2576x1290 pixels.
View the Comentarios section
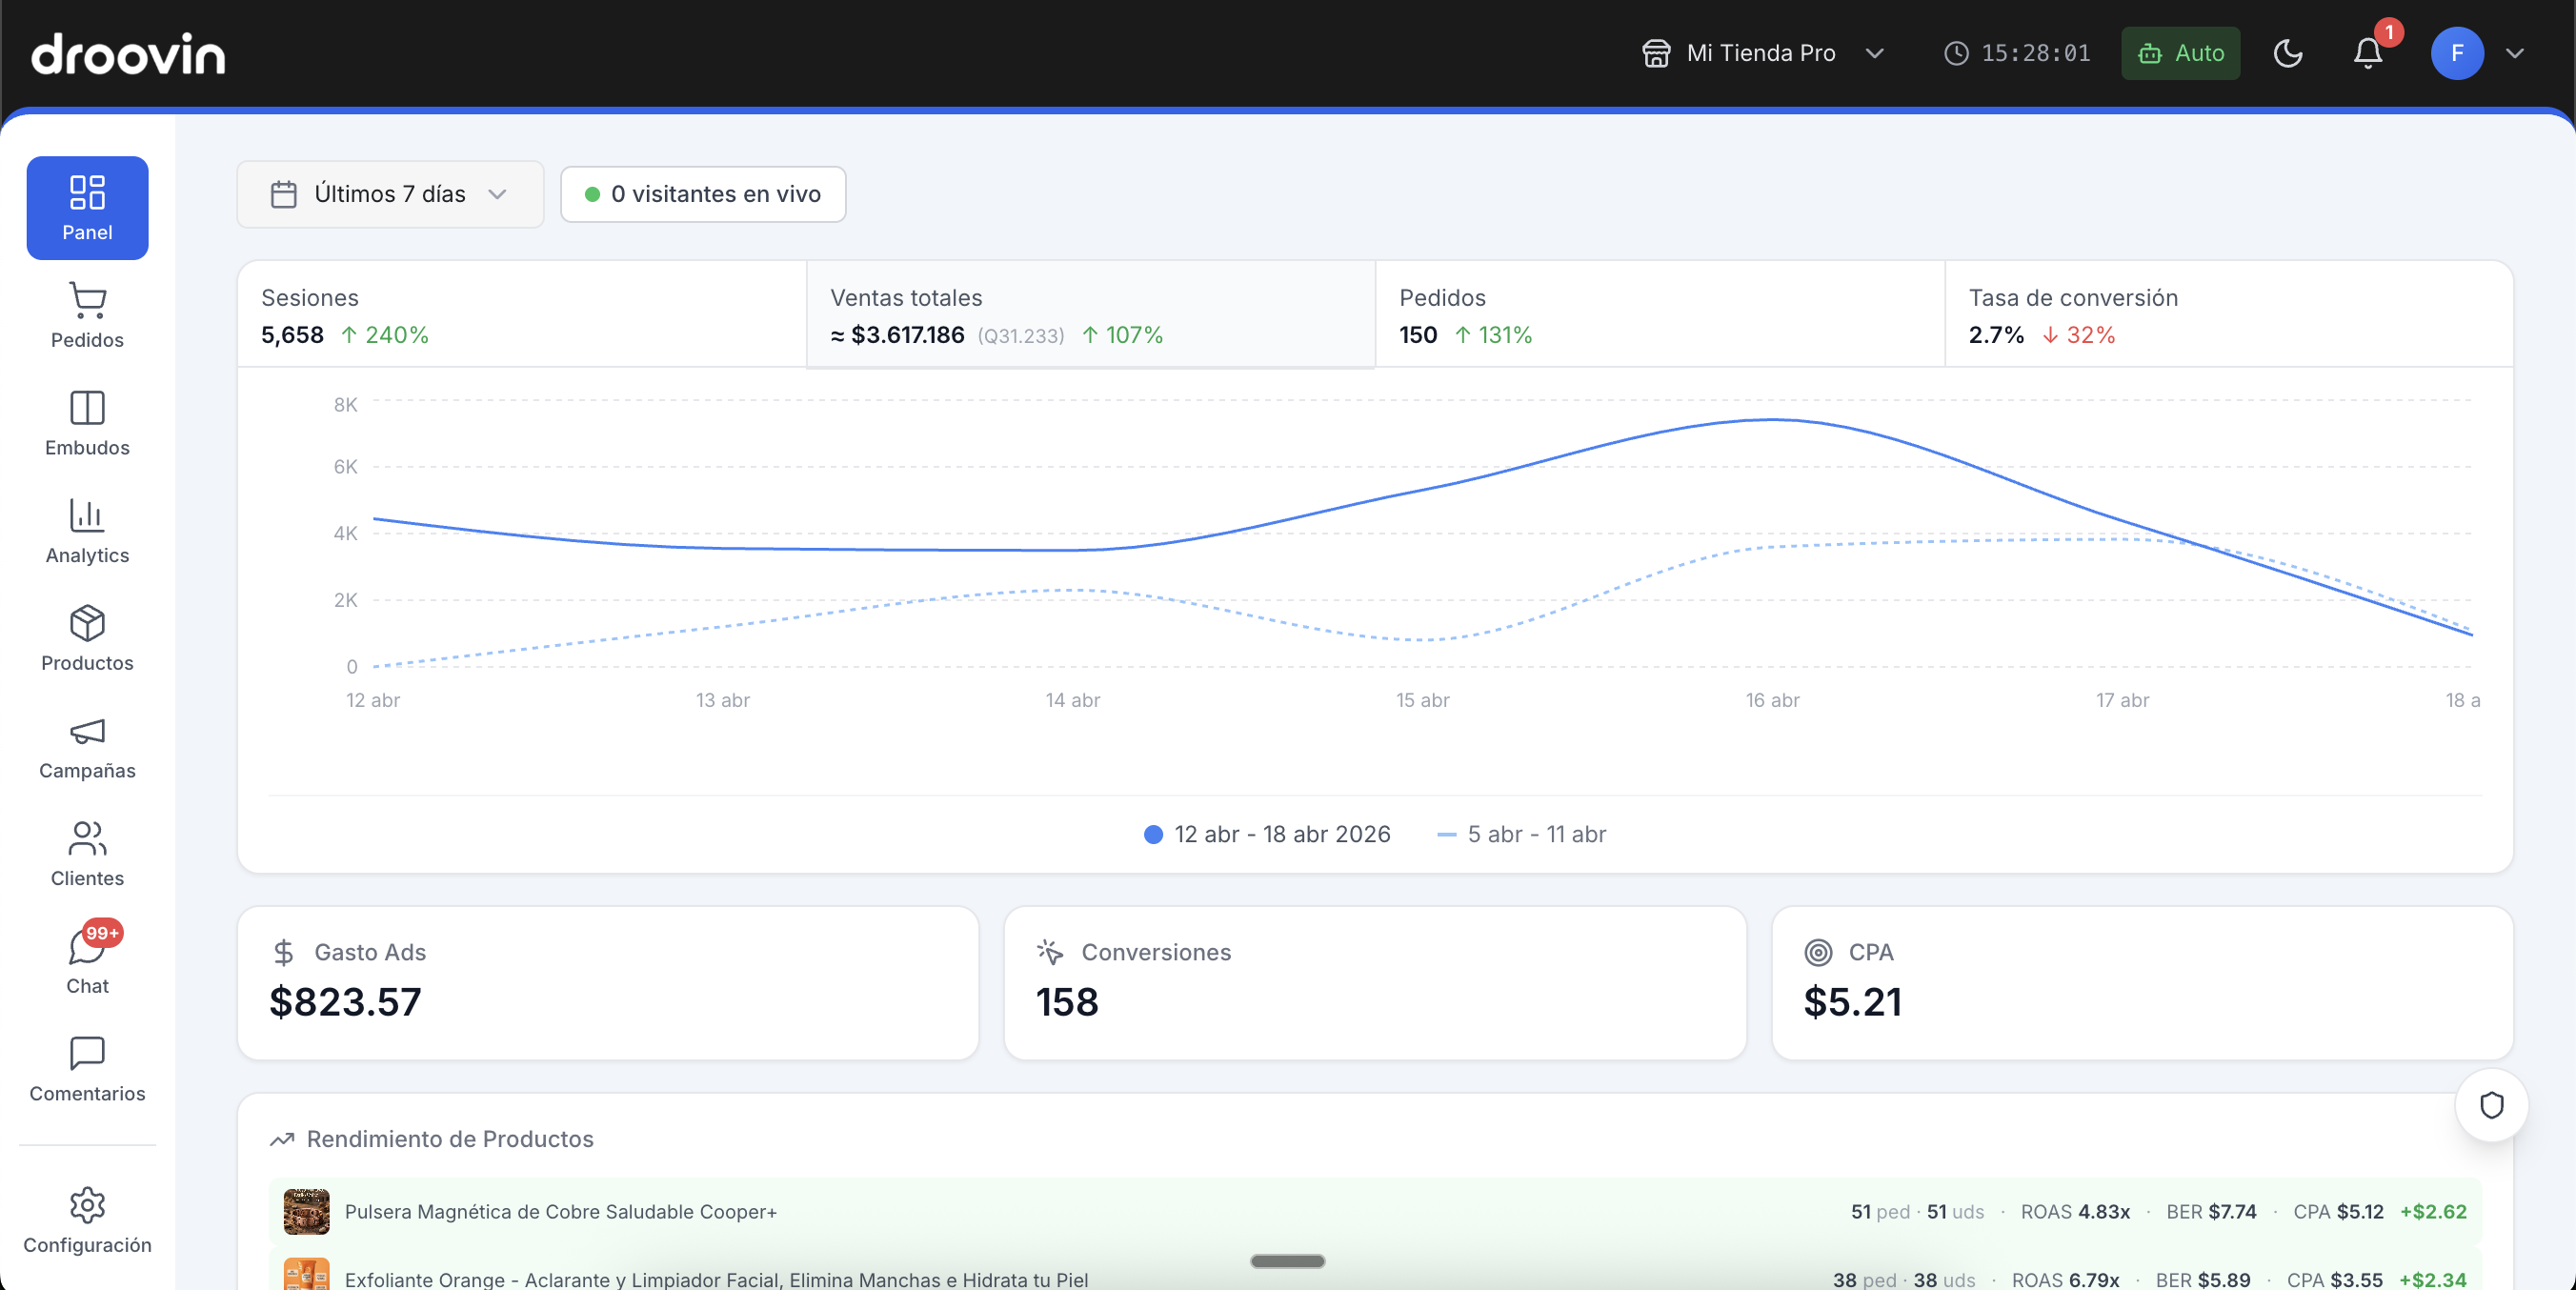(87, 1068)
